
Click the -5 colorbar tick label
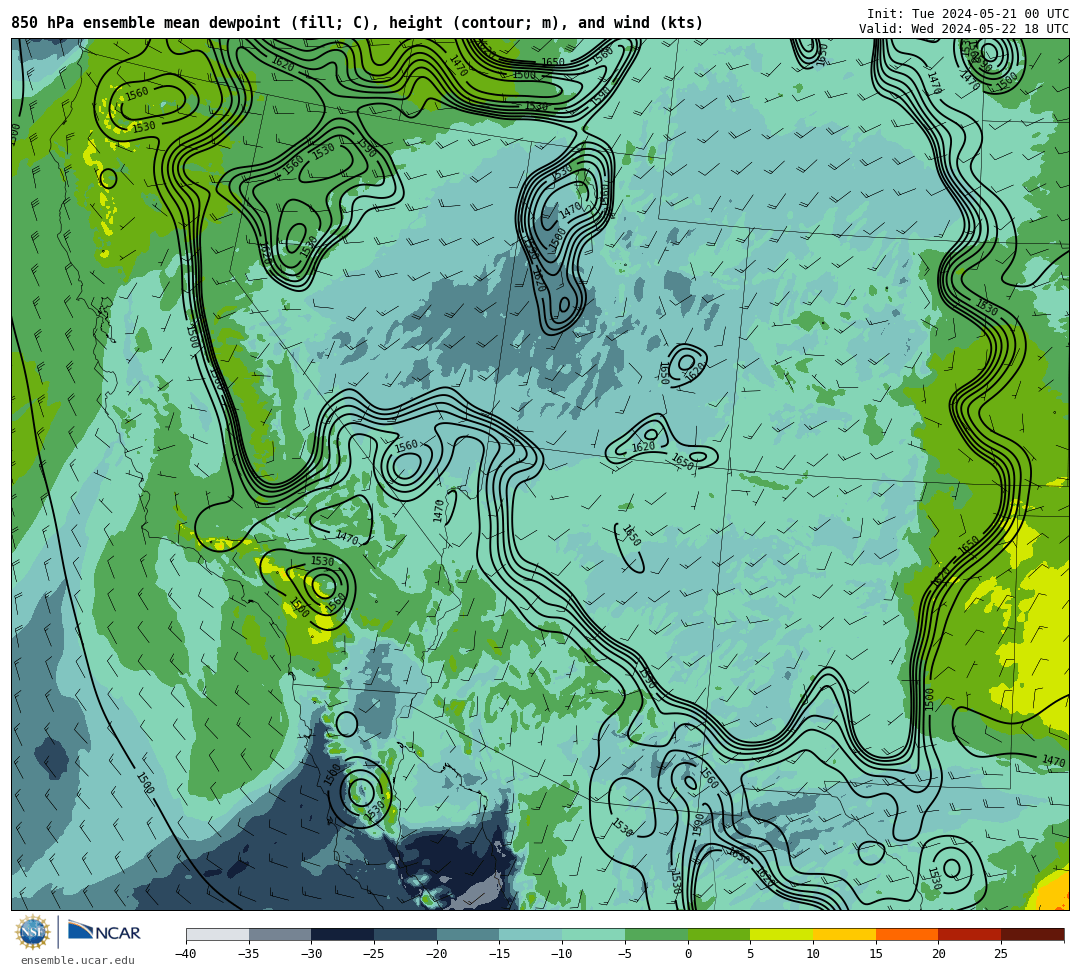625,954
